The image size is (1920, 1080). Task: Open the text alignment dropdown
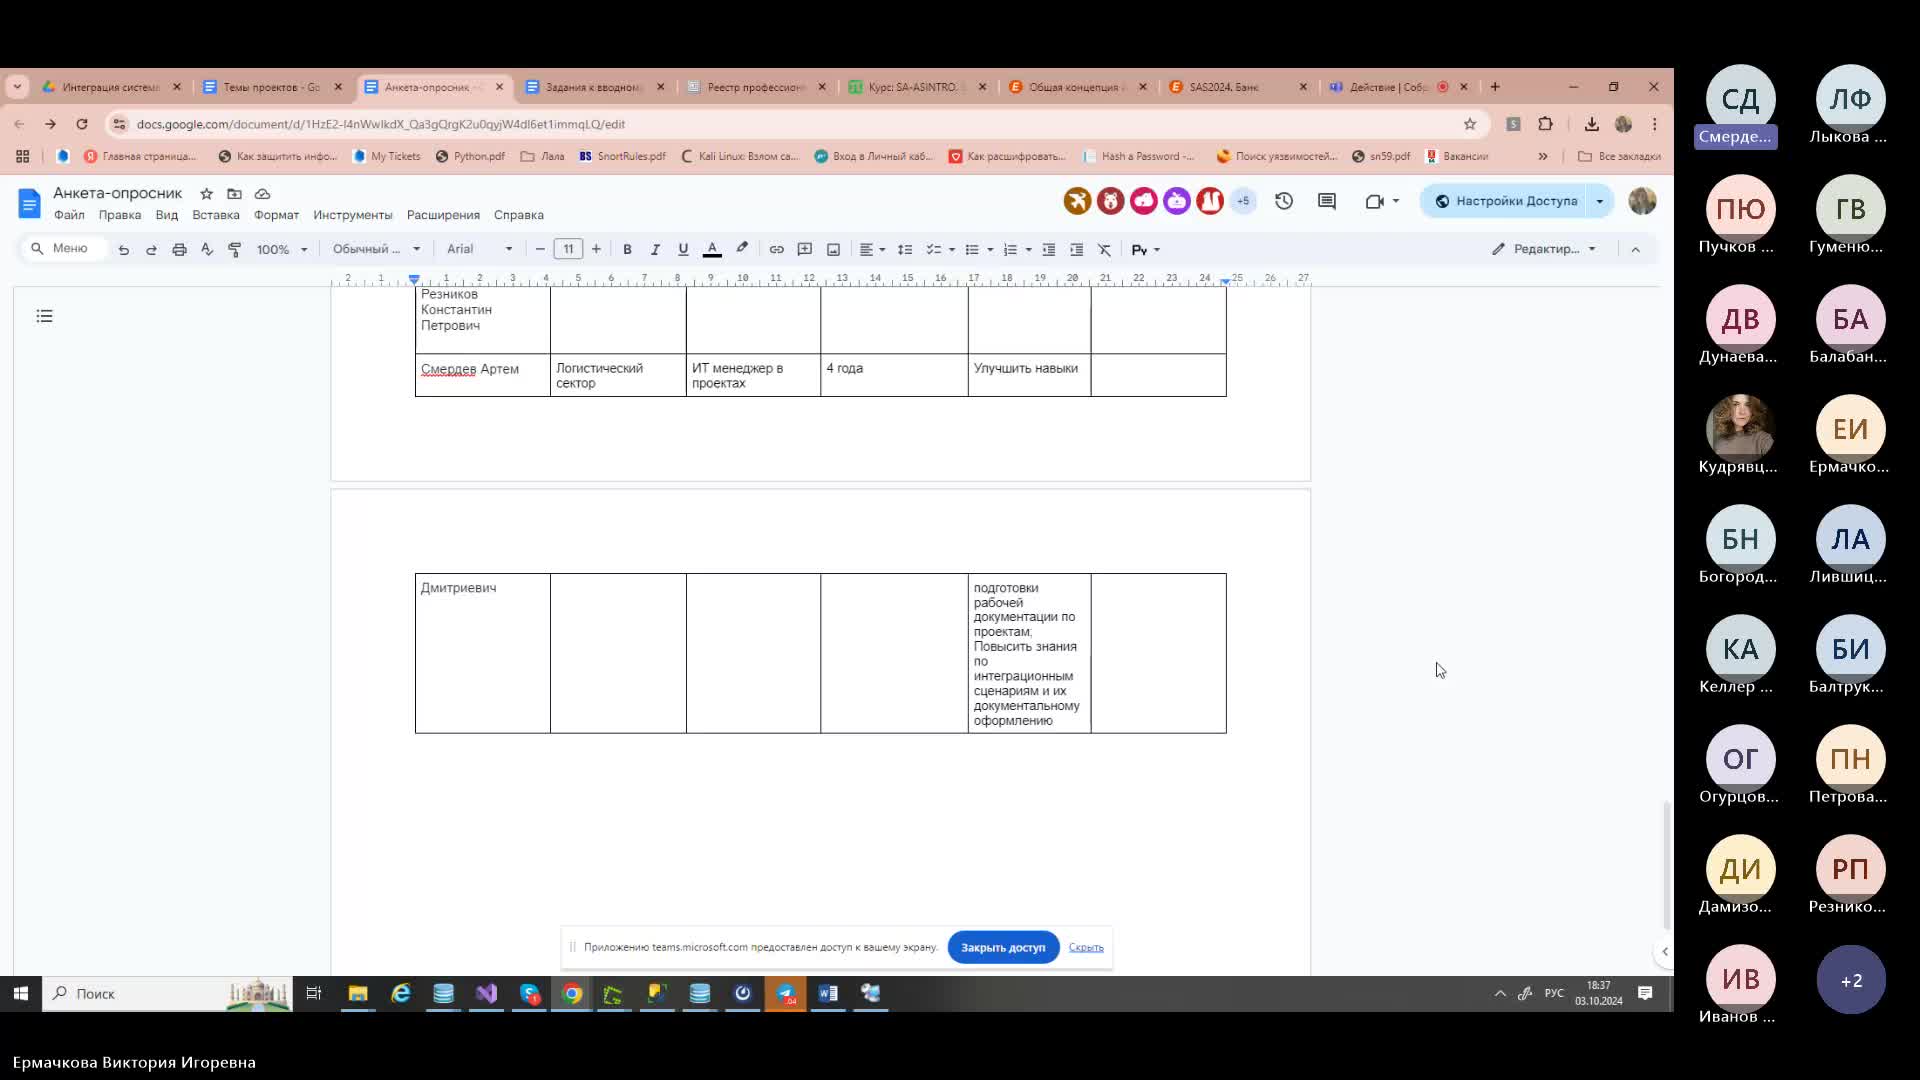(x=872, y=250)
